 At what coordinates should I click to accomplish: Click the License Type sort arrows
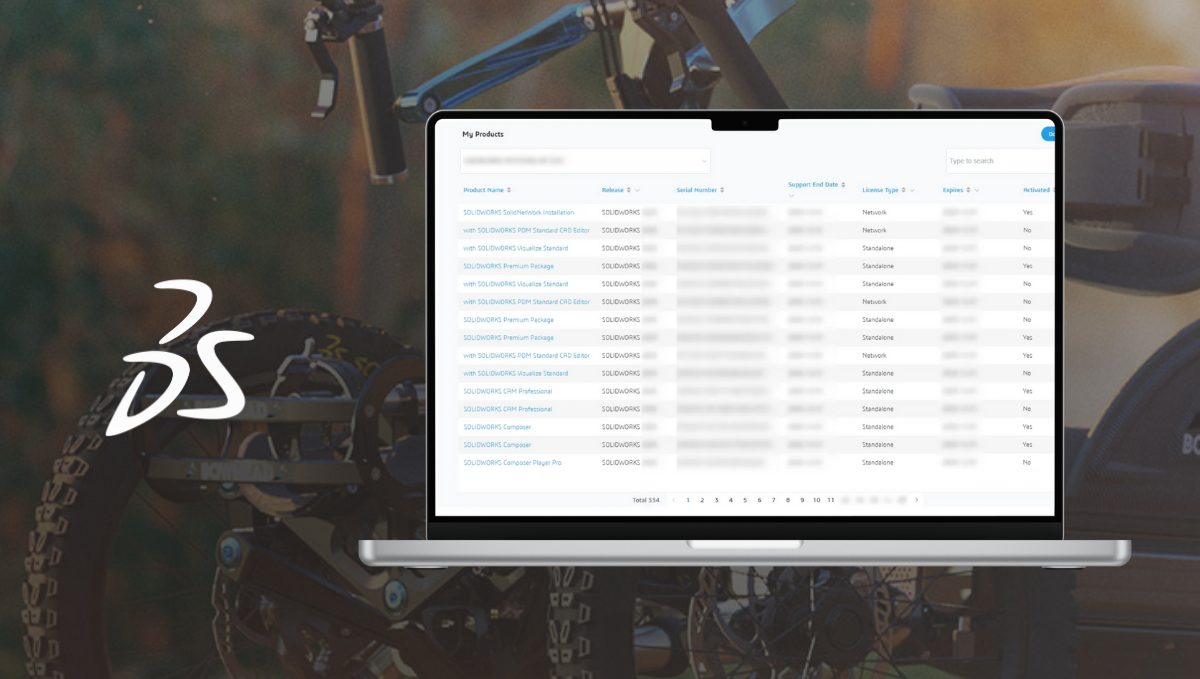[903, 190]
